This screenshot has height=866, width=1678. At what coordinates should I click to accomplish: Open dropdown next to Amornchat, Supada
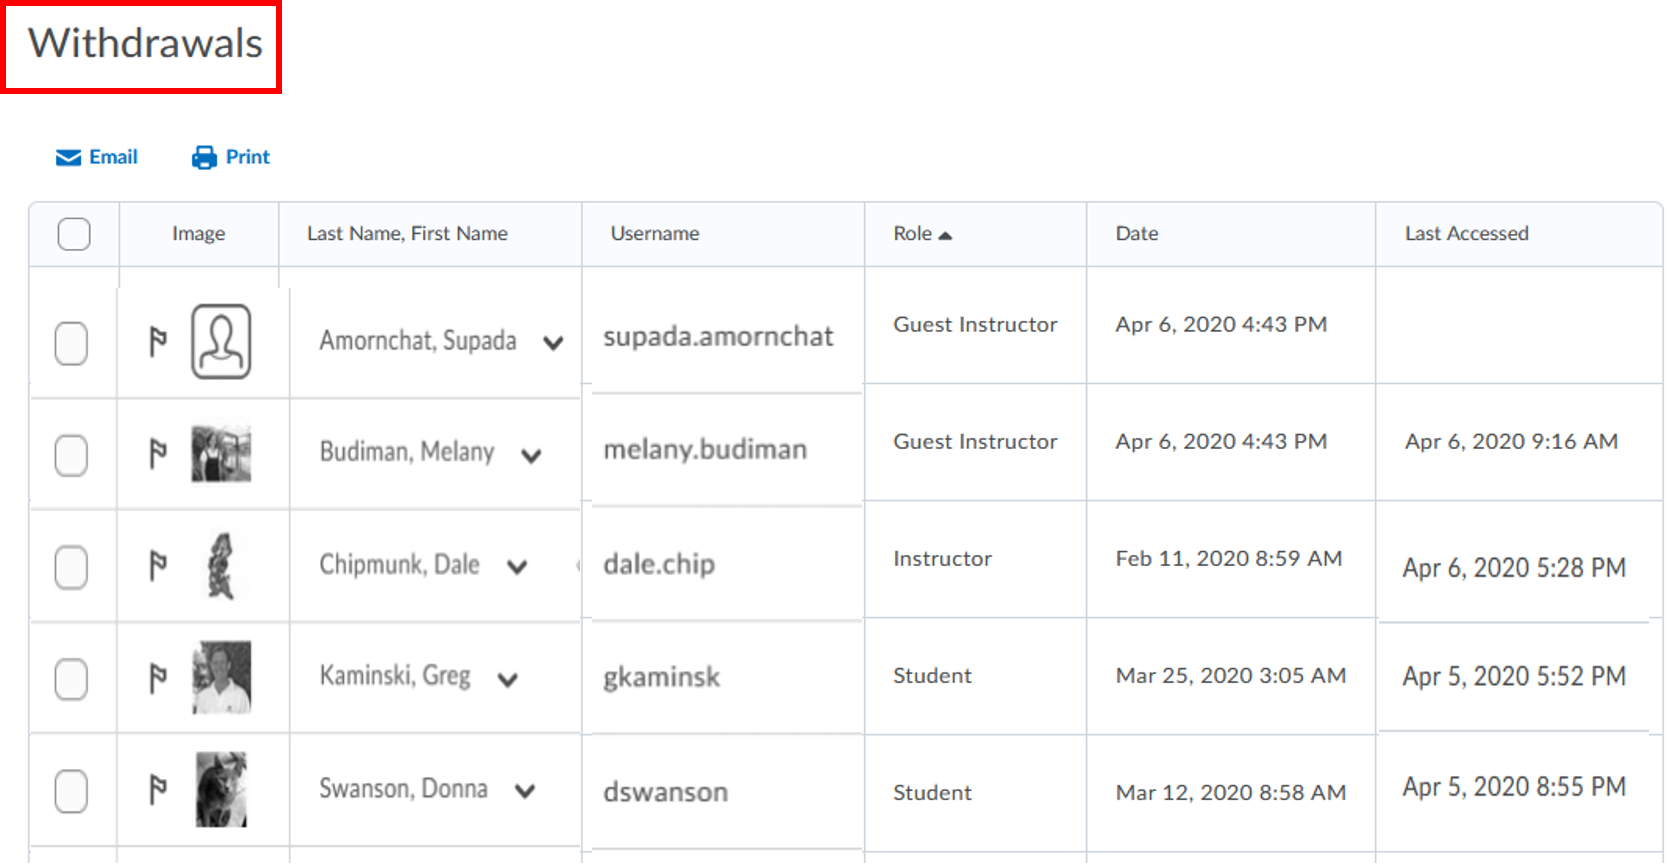pos(553,343)
